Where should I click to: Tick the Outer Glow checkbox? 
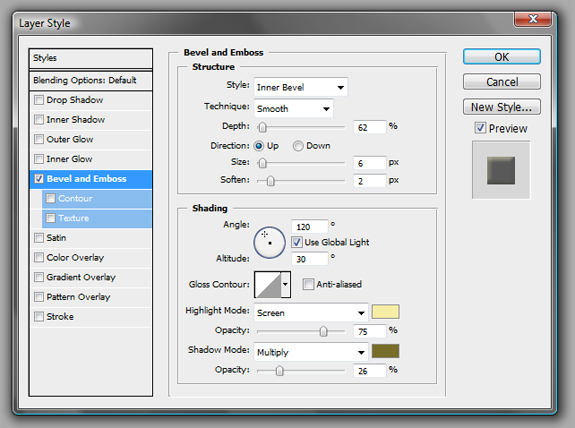(39, 139)
